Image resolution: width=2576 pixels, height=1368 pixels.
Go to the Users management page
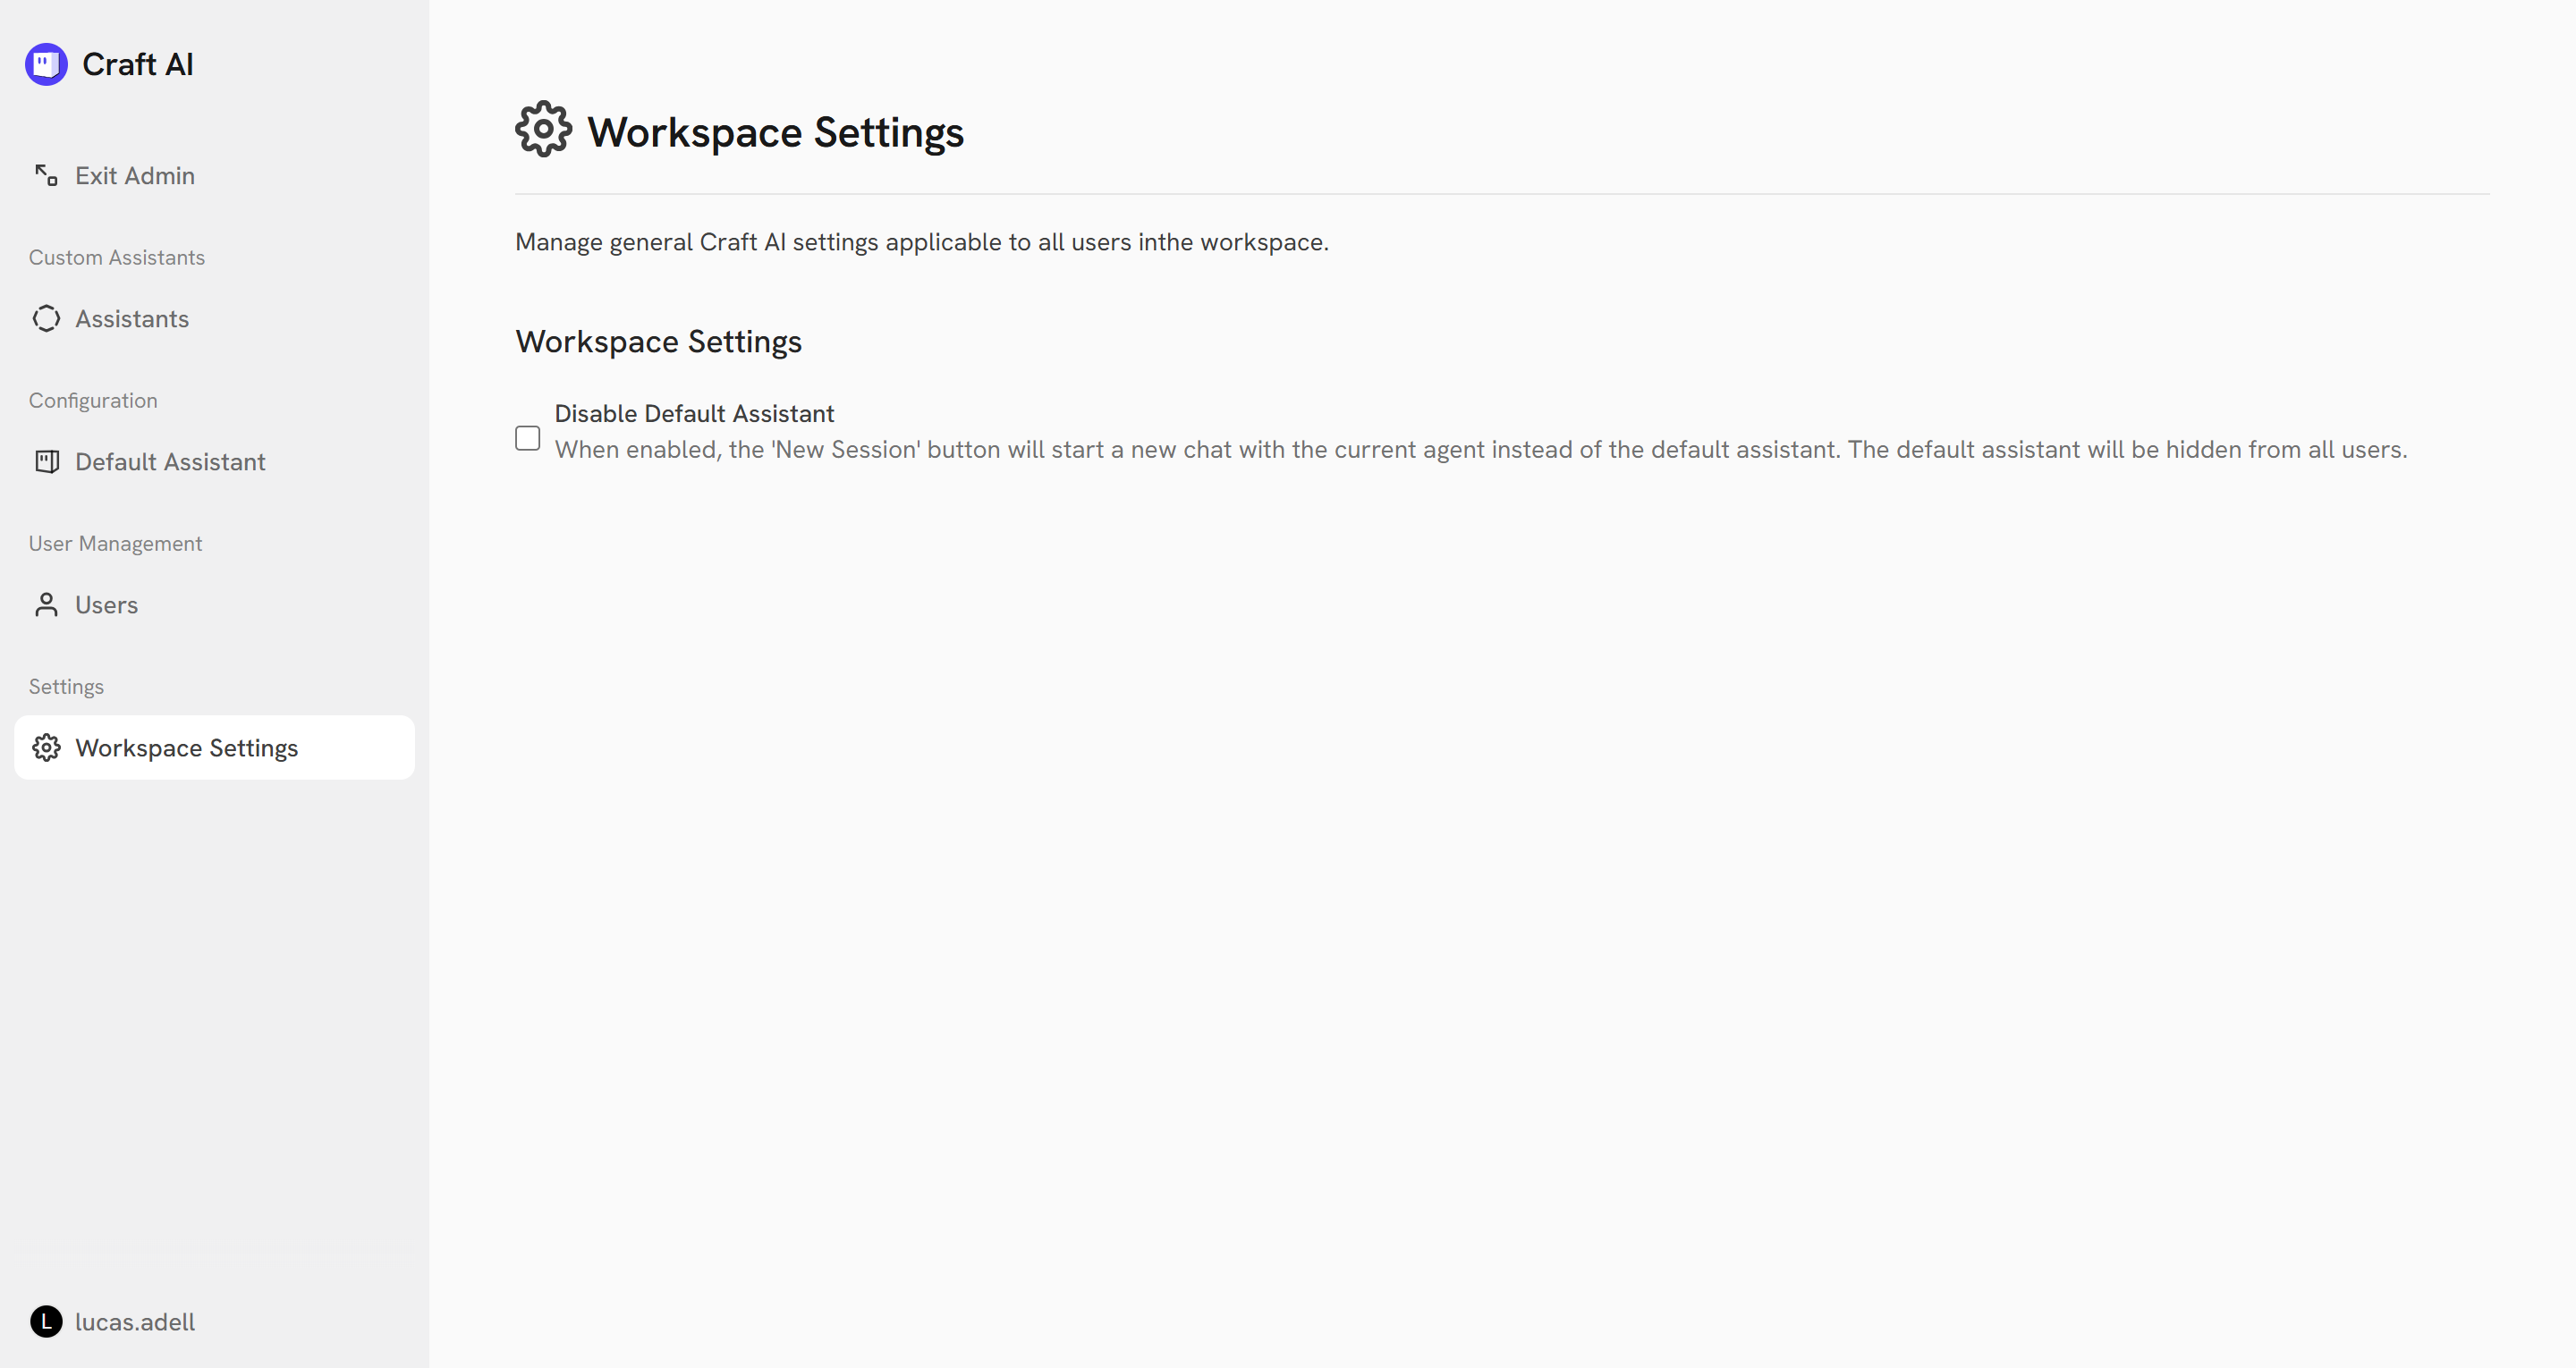[x=106, y=604]
